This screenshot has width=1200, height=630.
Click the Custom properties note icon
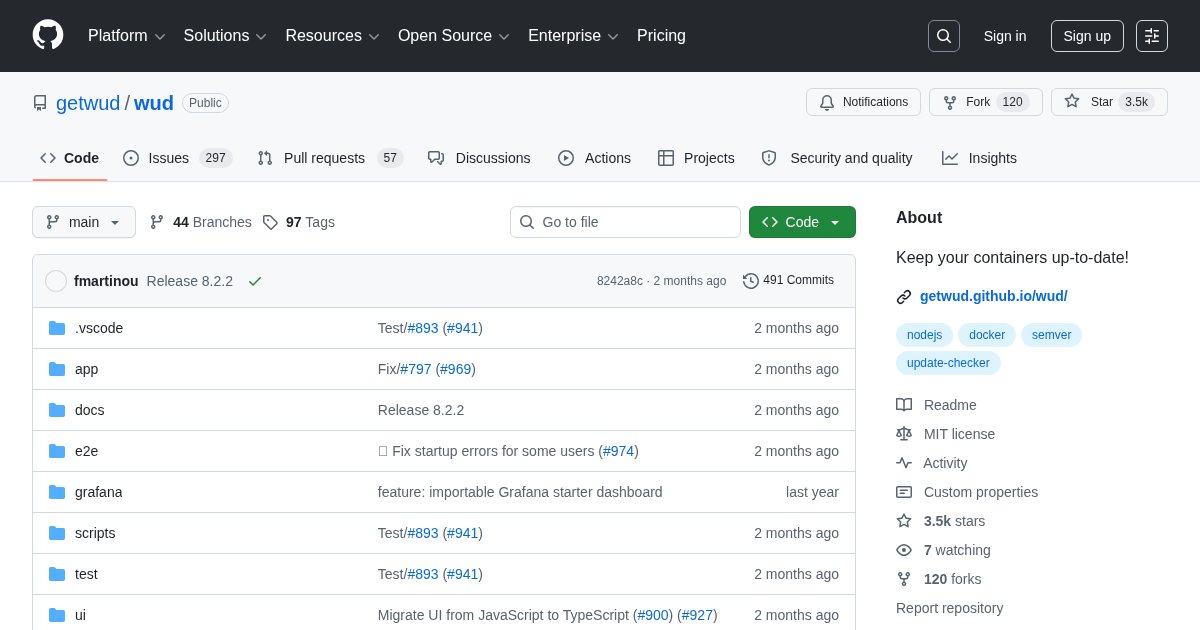(904, 492)
